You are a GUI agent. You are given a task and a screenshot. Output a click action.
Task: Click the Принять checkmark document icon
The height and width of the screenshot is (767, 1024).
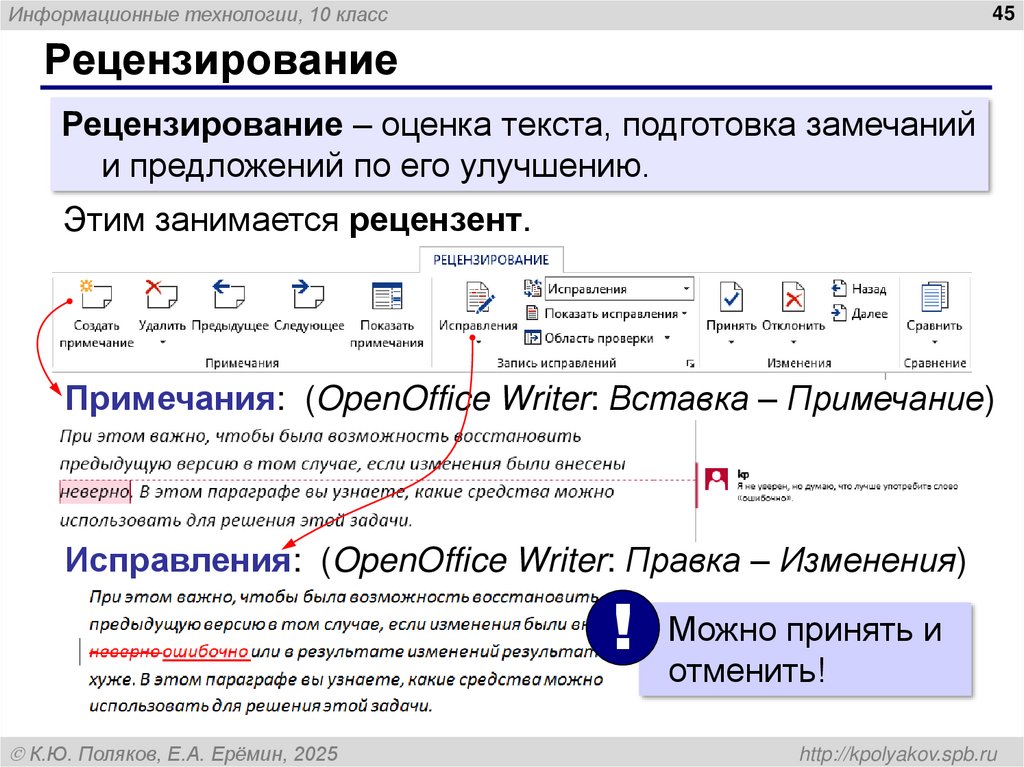click(731, 297)
